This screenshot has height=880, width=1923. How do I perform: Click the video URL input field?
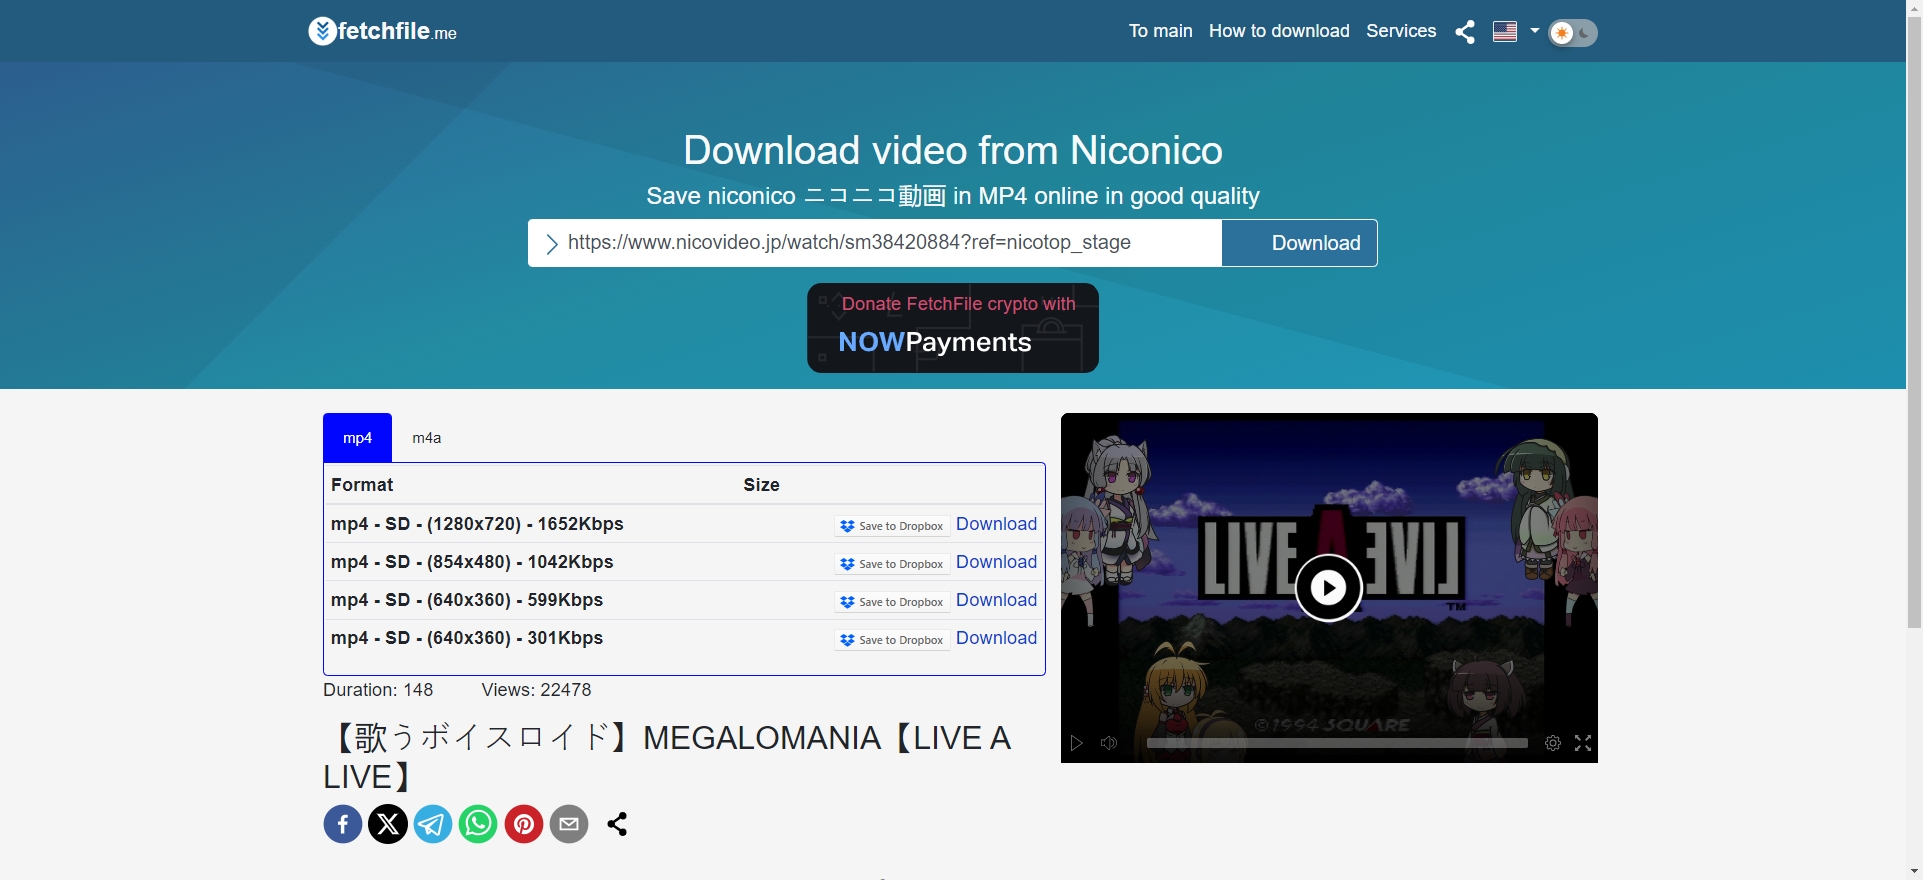click(875, 243)
